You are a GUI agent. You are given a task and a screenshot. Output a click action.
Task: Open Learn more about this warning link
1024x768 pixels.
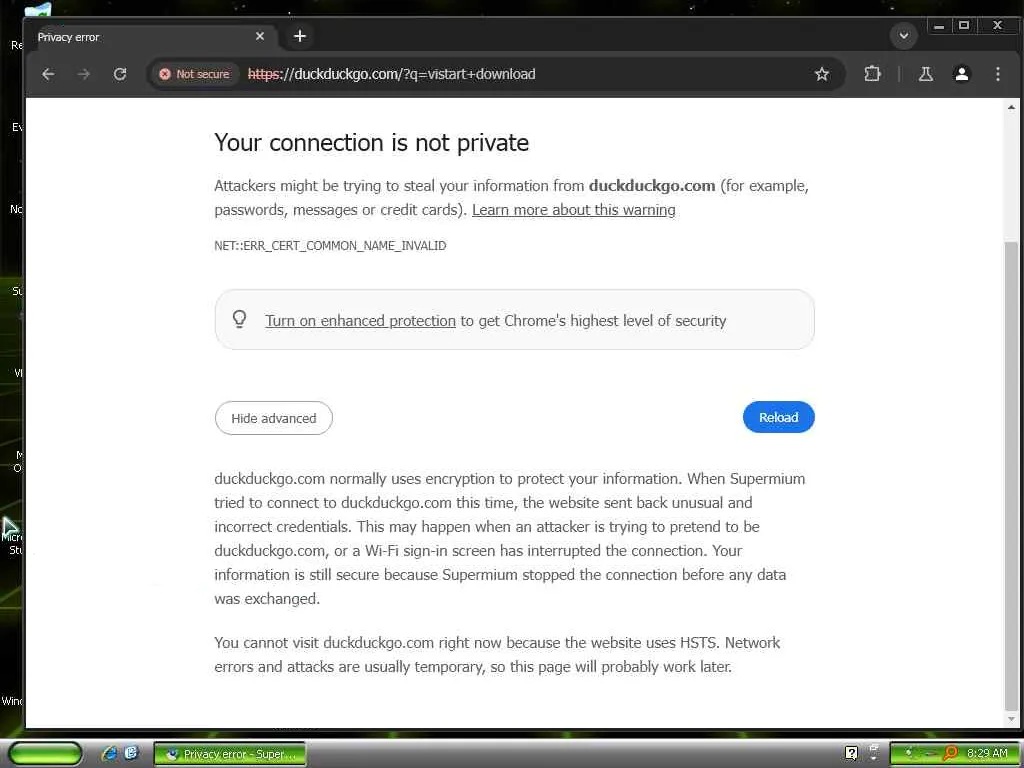pyautogui.click(x=573, y=210)
